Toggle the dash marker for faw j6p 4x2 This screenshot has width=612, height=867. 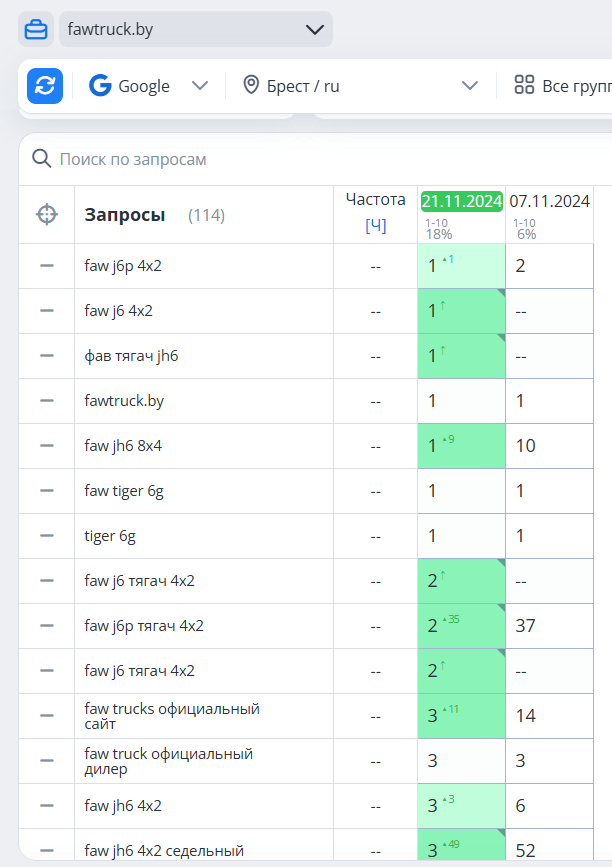(47, 266)
